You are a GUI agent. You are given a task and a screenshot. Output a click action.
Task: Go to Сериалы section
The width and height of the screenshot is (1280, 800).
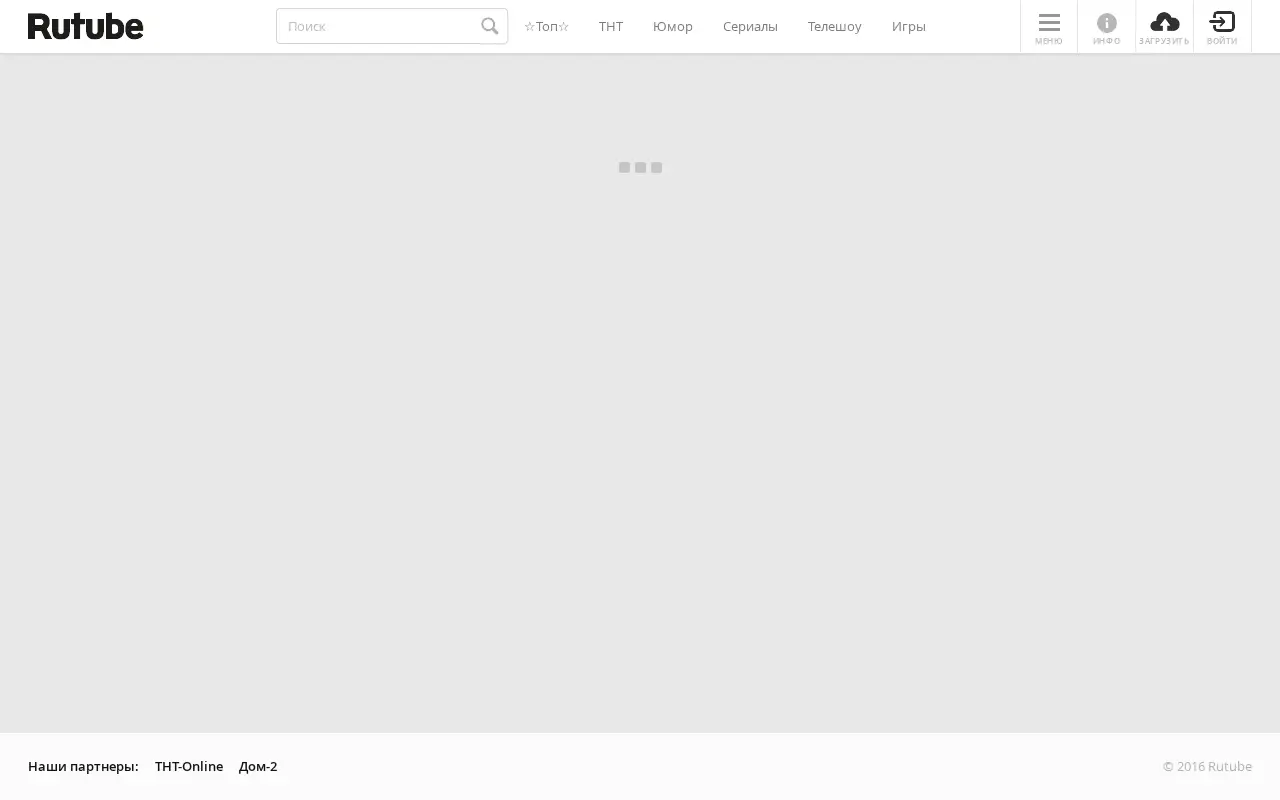tap(750, 26)
